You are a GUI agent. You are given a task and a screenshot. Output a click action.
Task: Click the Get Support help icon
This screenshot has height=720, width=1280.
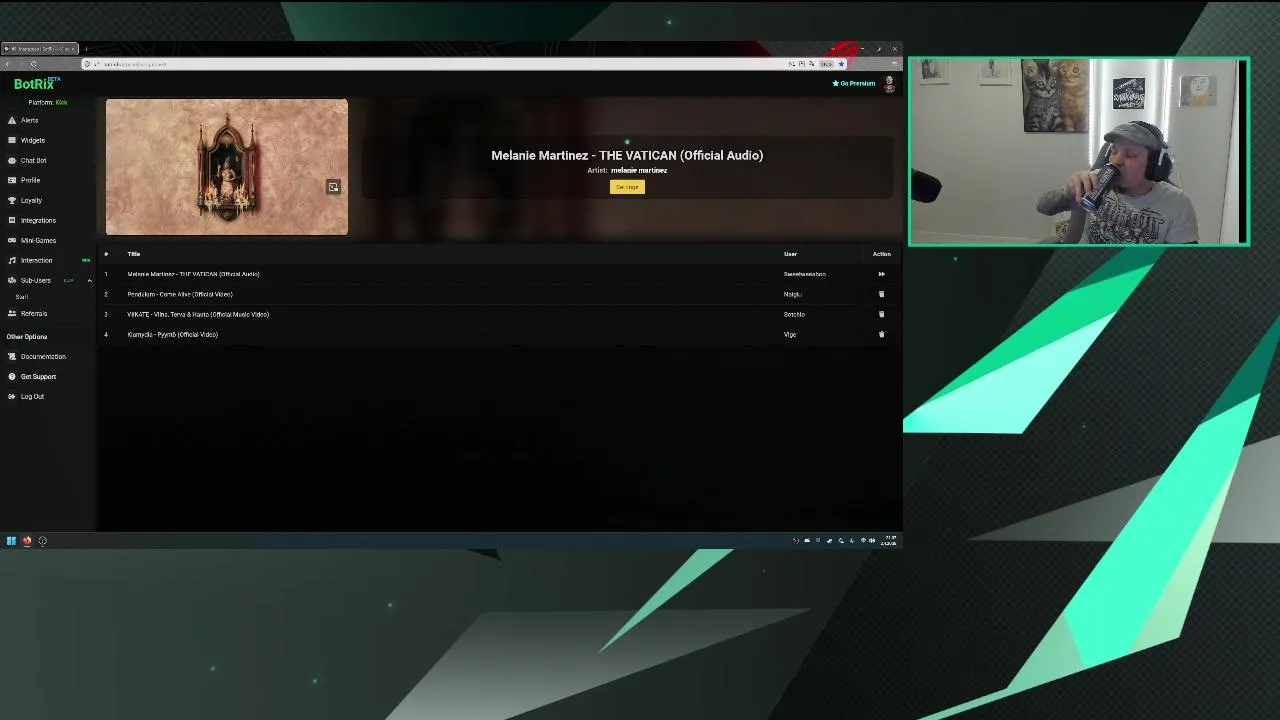click(x=11, y=376)
